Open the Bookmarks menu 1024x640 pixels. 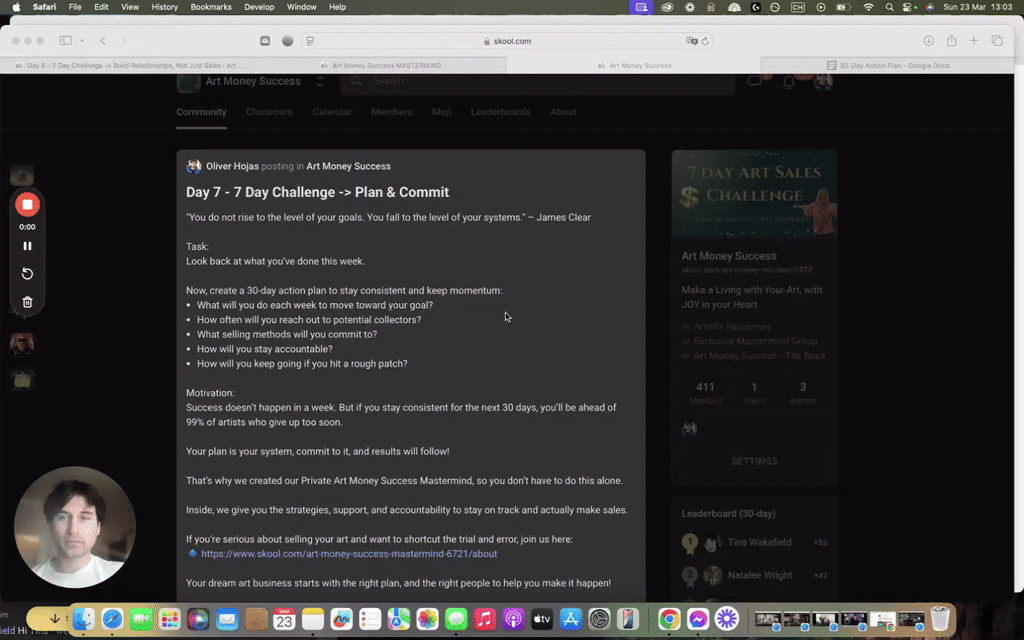coord(211,7)
